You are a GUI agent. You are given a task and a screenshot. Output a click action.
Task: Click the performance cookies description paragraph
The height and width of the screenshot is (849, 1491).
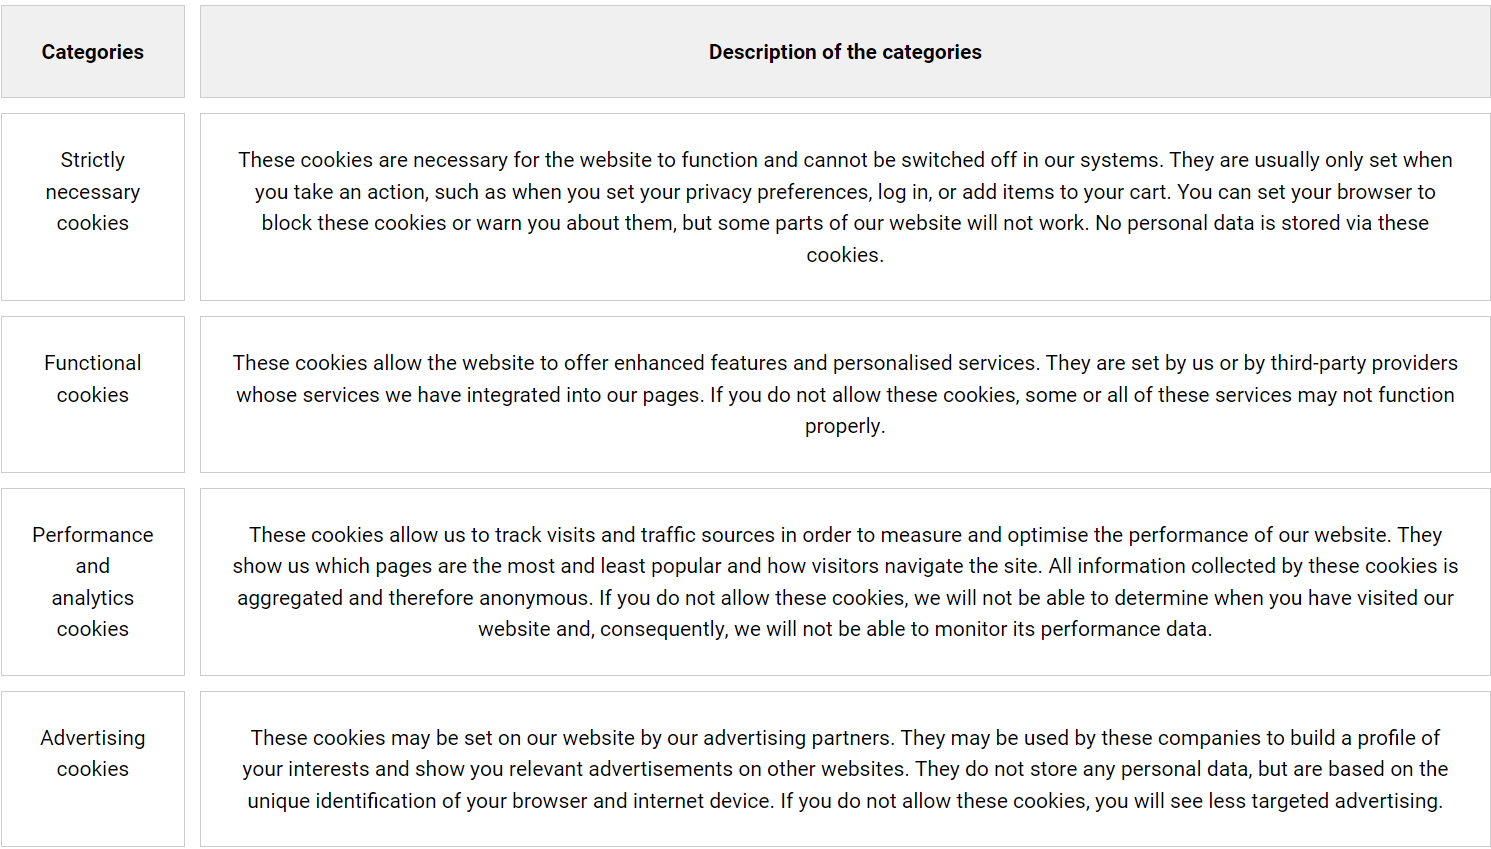tap(845, 582)
